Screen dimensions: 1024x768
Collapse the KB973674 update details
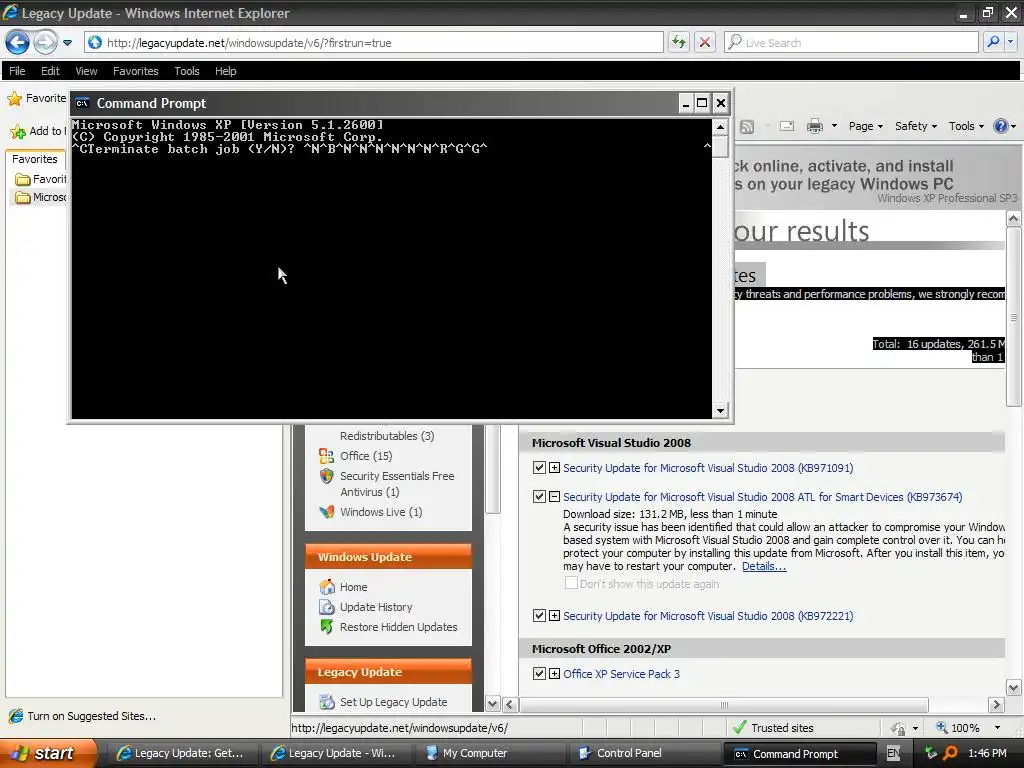tap(554, 496)
